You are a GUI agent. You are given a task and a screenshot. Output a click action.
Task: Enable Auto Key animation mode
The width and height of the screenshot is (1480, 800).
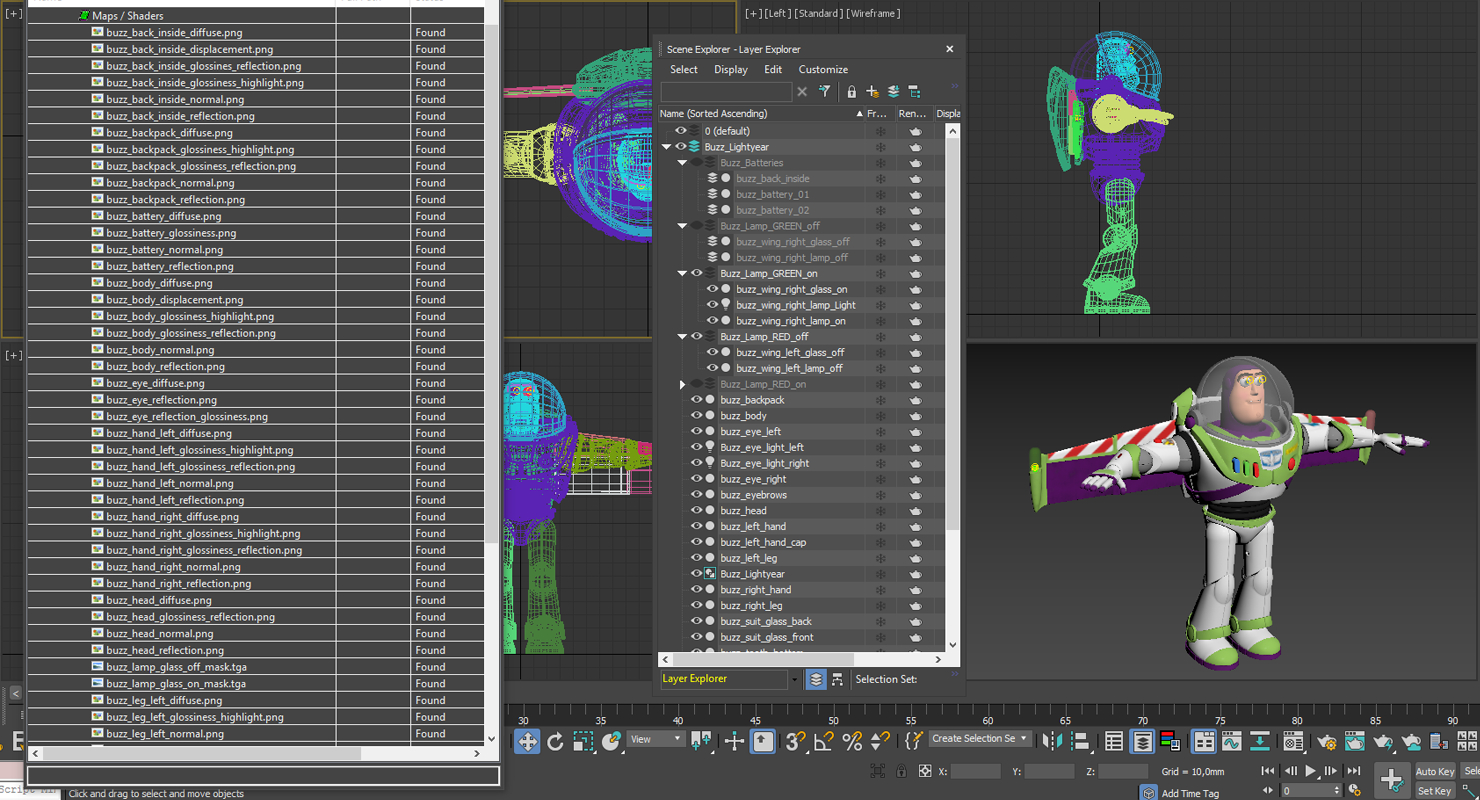(x=1434, y=771)
